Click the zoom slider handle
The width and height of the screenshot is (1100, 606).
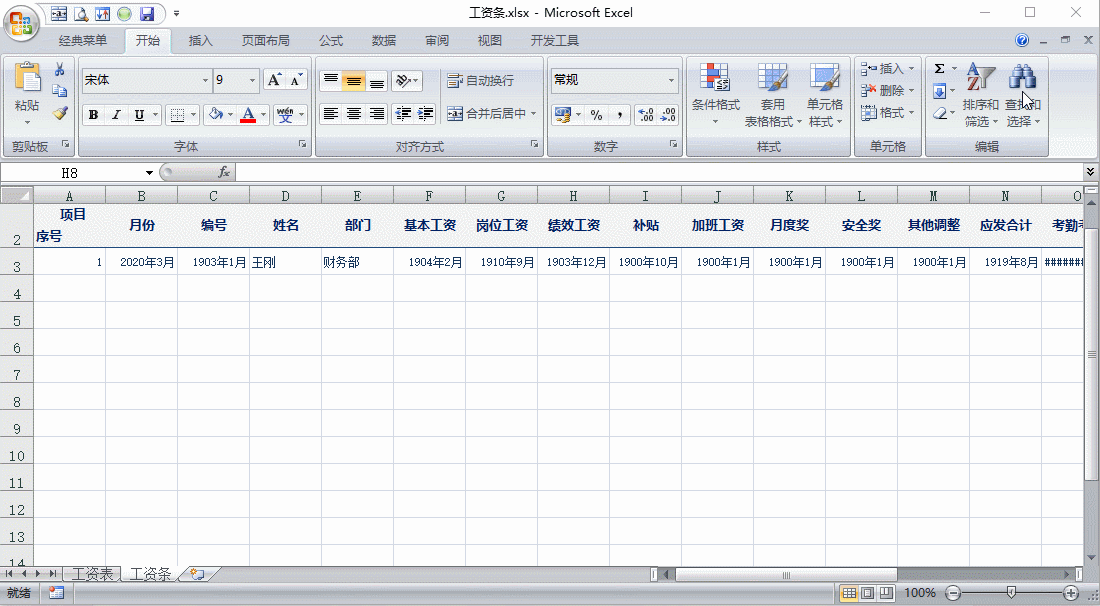click(x=1011, y=593)
